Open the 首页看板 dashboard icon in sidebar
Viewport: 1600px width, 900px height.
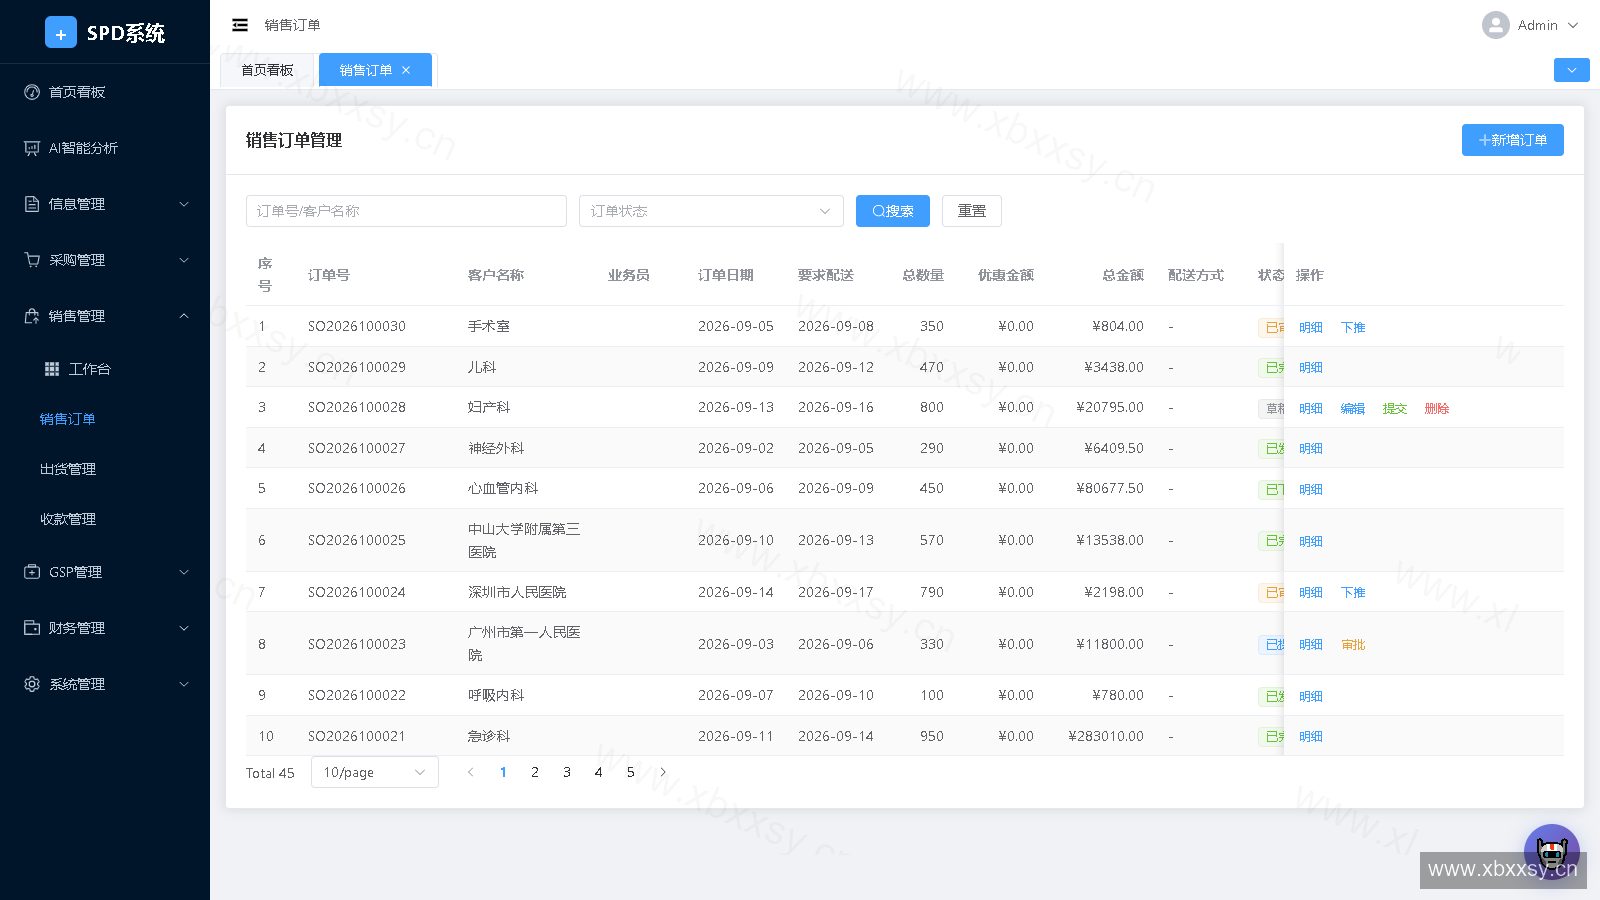[32, 92]
